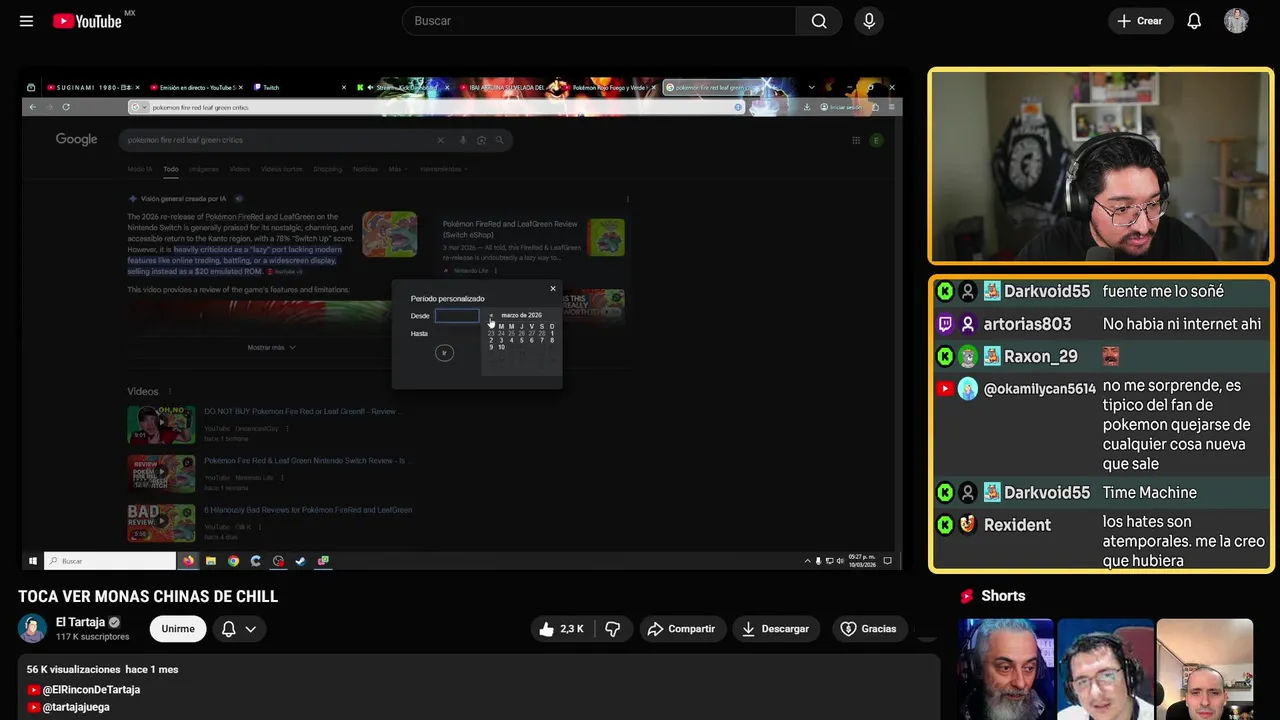Open the bearded man Shorts thumbnail
The height and width of the screenshot is (720, 1280).
pos(1005,669)
